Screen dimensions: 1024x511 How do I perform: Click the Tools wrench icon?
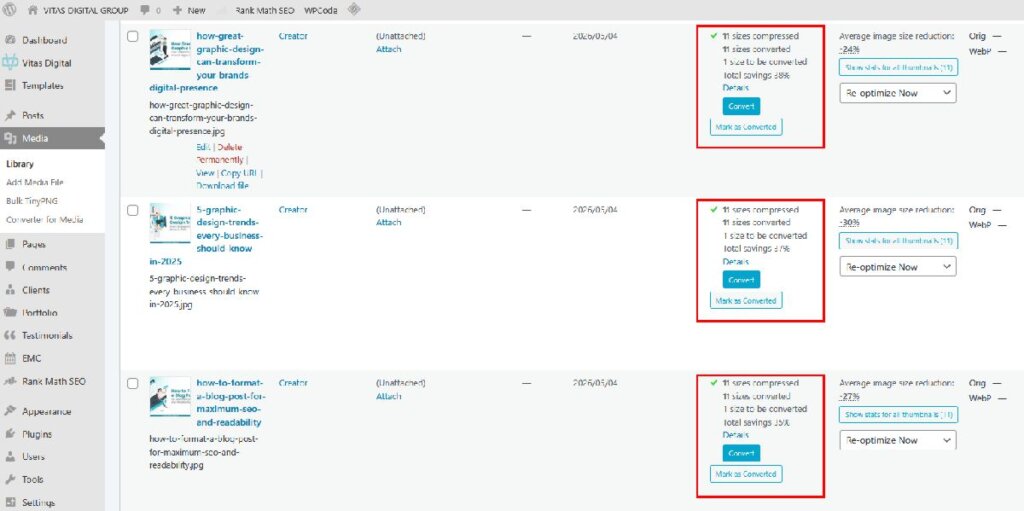(10, 480)
